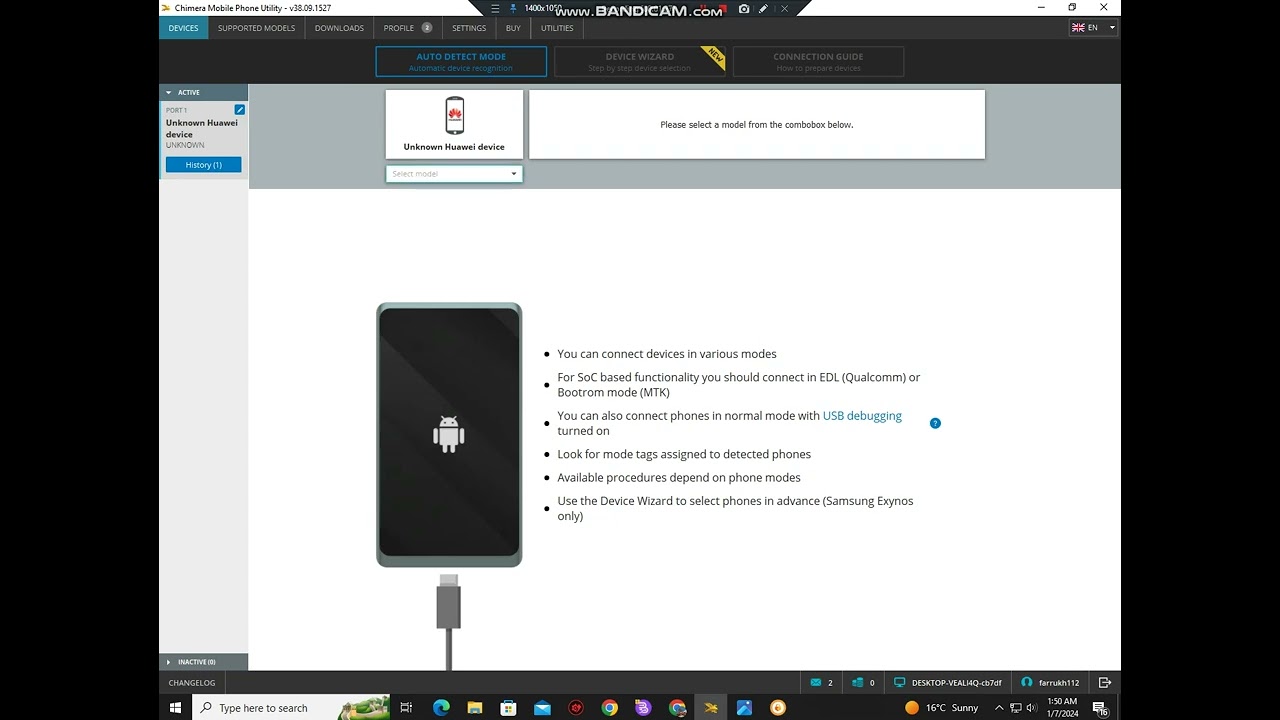Follow the USB debugging link
Image resolution: width=1280 pixels, height=720 pixels.
[x=862, y=416]
